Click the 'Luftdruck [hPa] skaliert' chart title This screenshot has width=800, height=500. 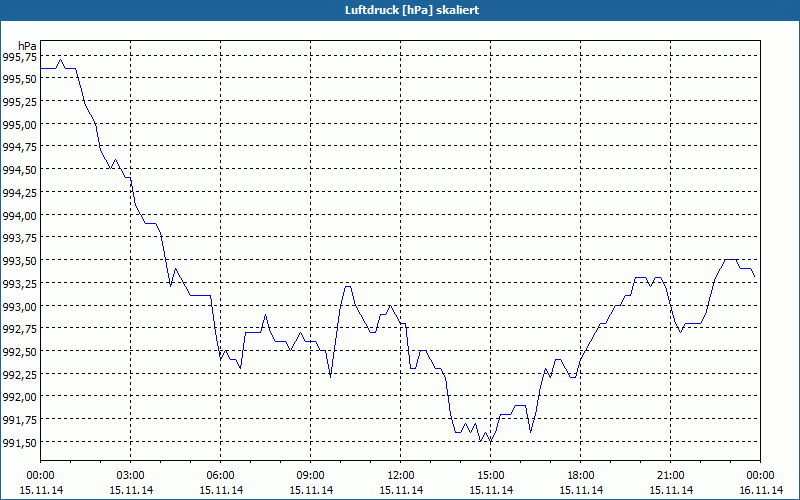tap(412, 10)
